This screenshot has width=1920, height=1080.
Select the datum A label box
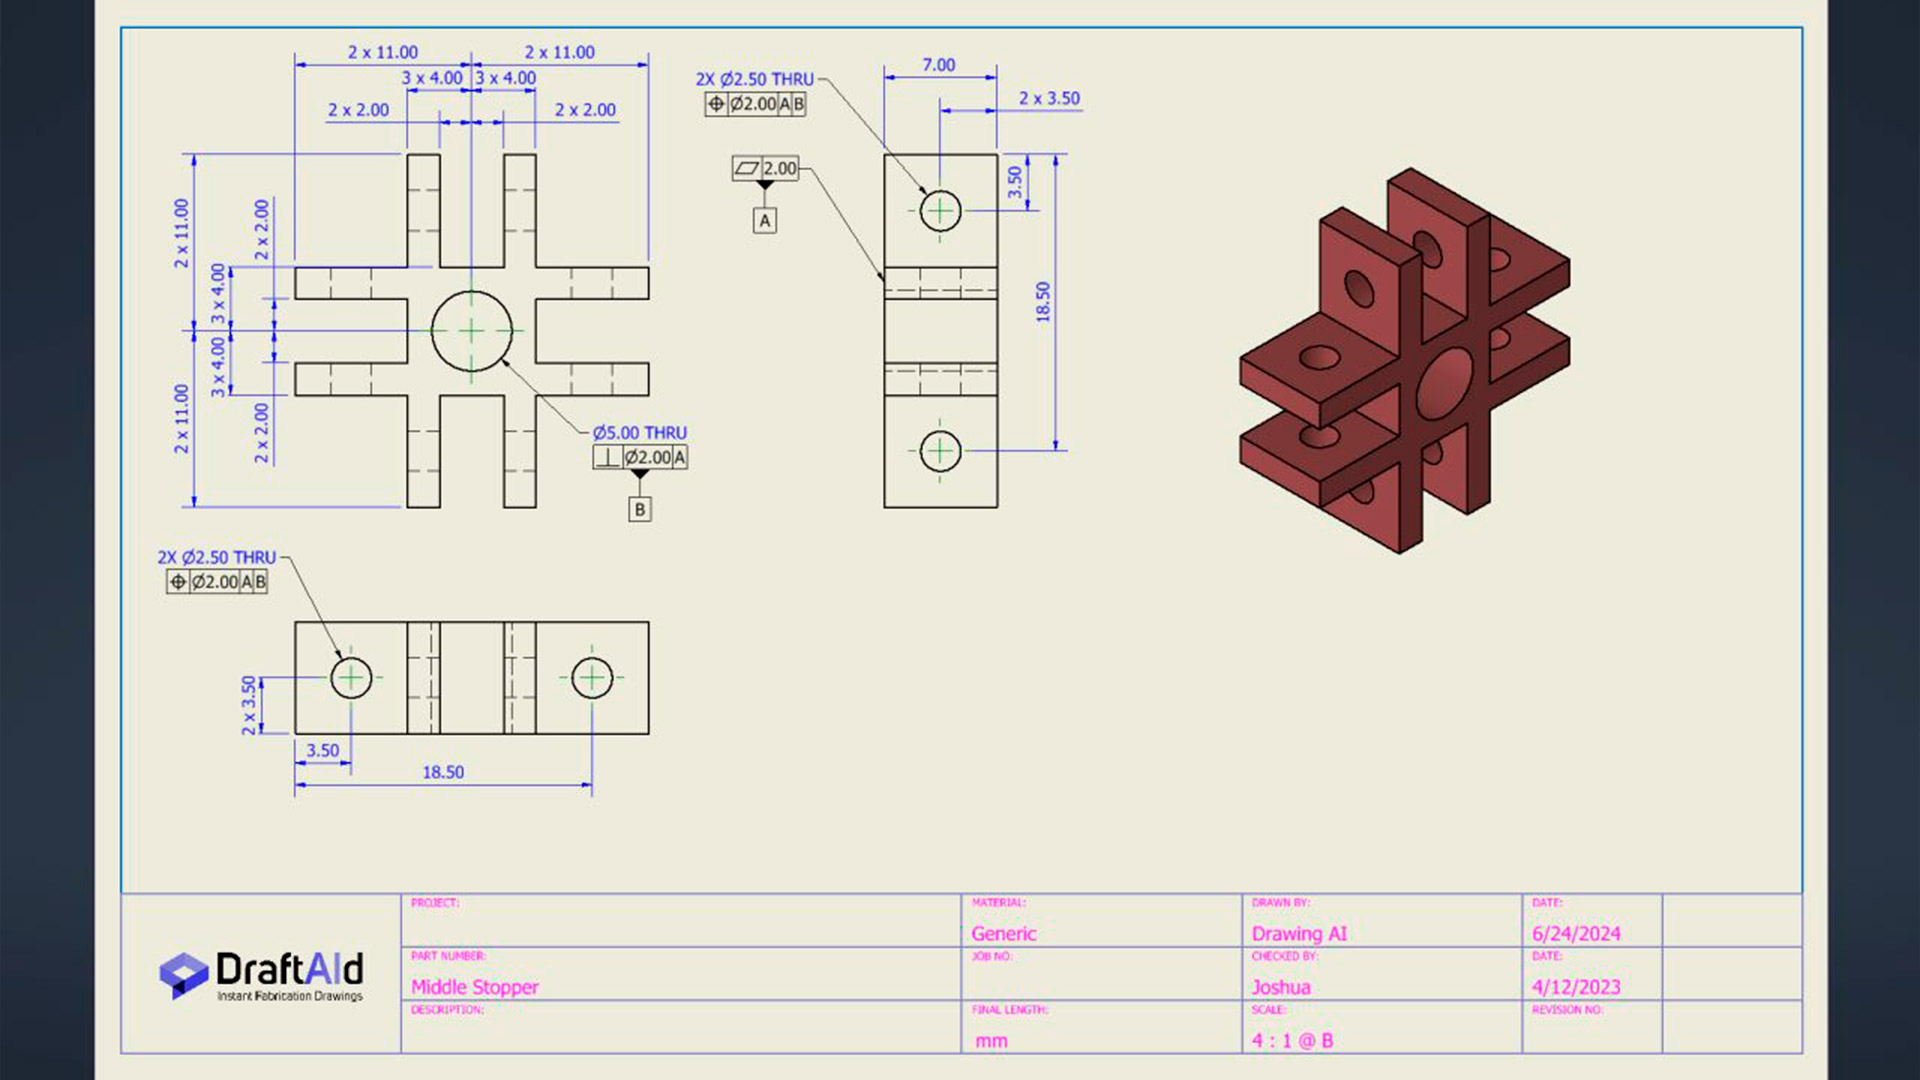coord(765,221)
